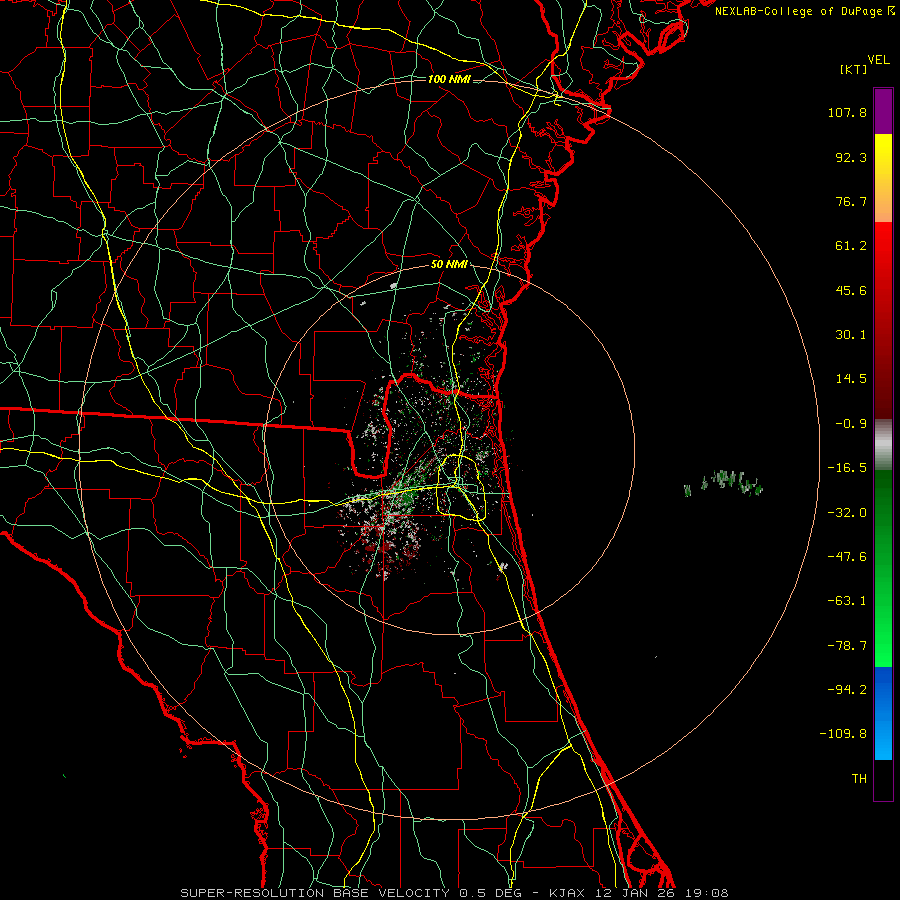Screen dimensions: 900x900
Task: Click the 100 NMI range ring label
Action: click(x=449, y=79)
